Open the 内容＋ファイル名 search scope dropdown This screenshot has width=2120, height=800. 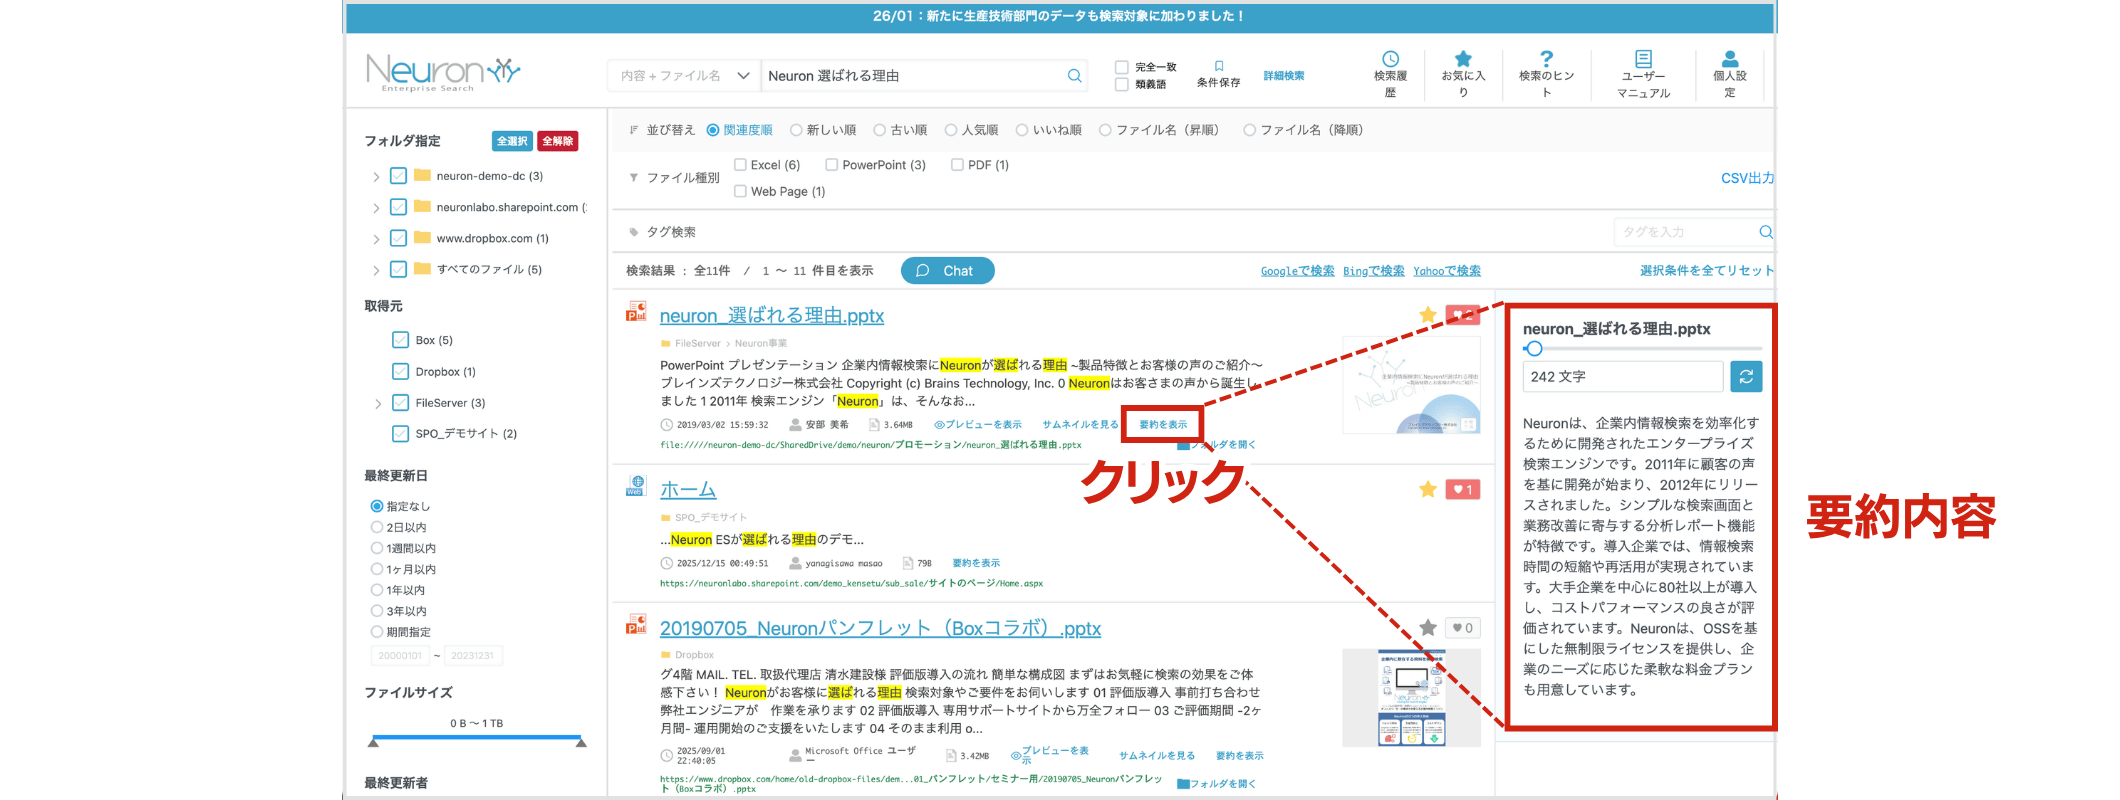pos(684,76)
